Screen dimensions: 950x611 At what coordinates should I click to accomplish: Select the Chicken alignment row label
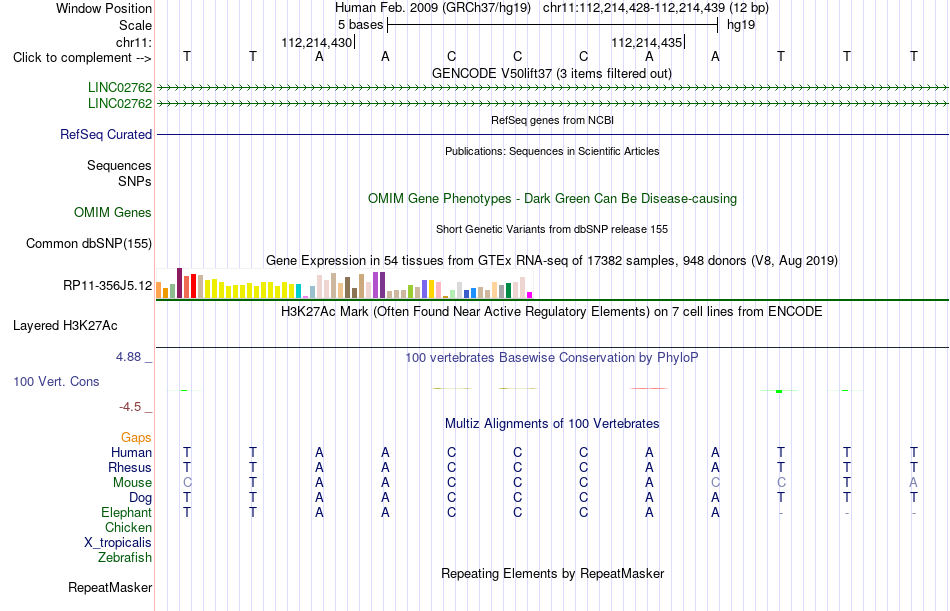click(x=128, y=528)
